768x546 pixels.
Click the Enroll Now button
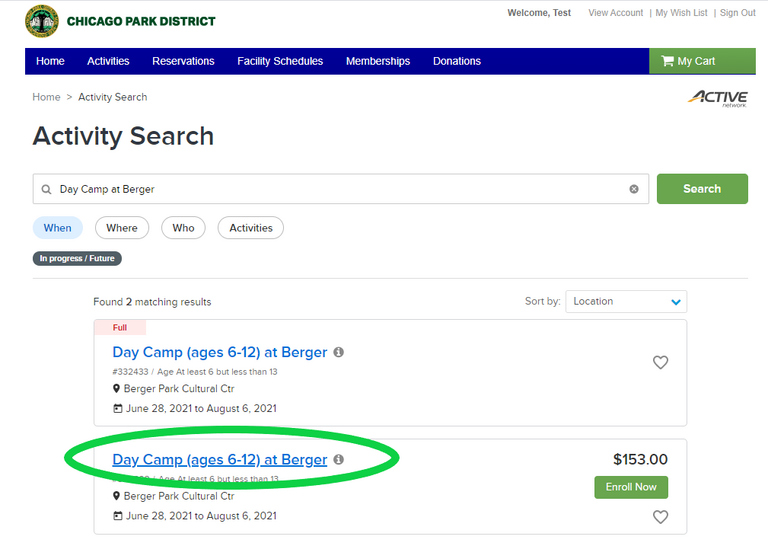tap(631, 487)
